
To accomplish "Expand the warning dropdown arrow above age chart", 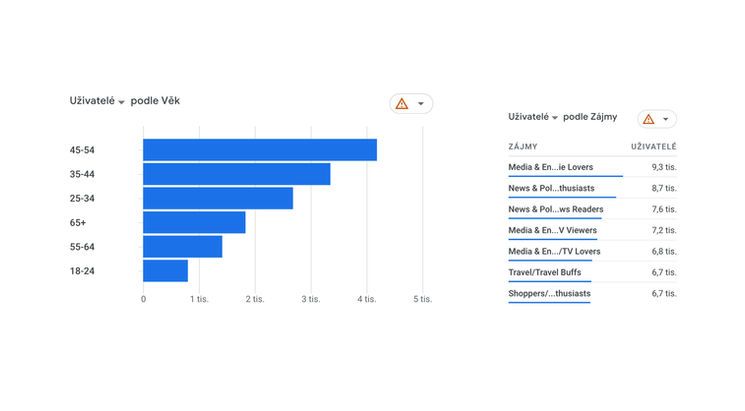I will click(x=421, y=104).
